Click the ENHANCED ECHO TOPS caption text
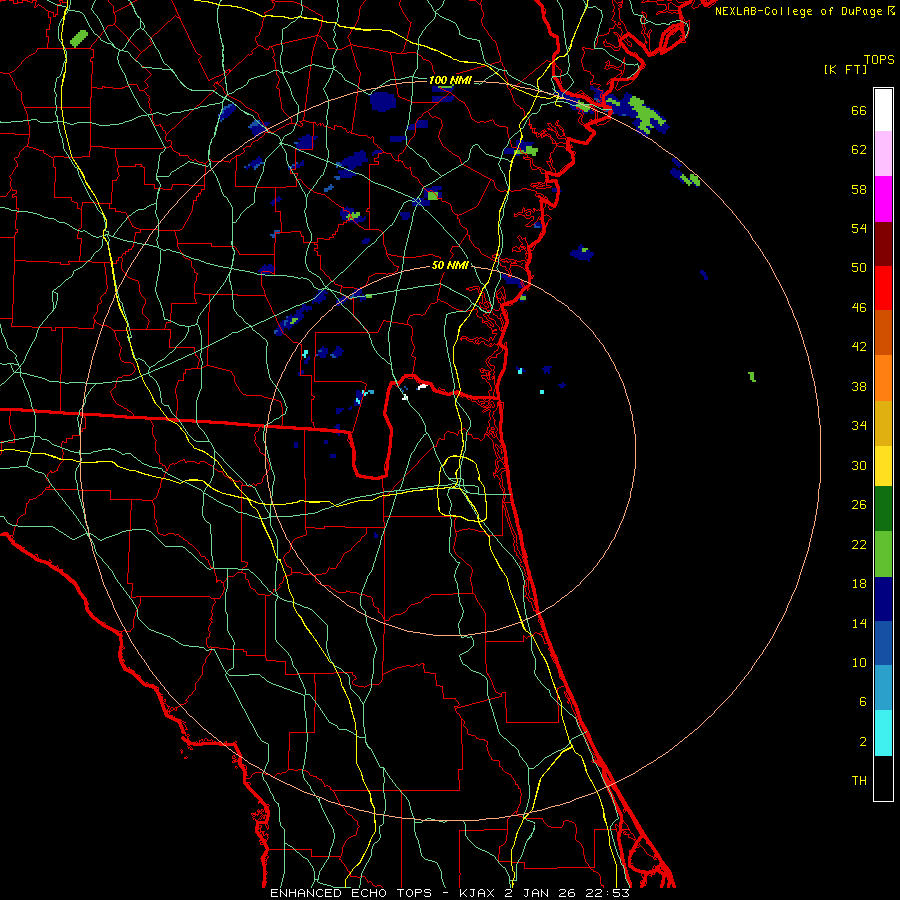The width and height of the screenshot is (900, 900). point(351,893)
